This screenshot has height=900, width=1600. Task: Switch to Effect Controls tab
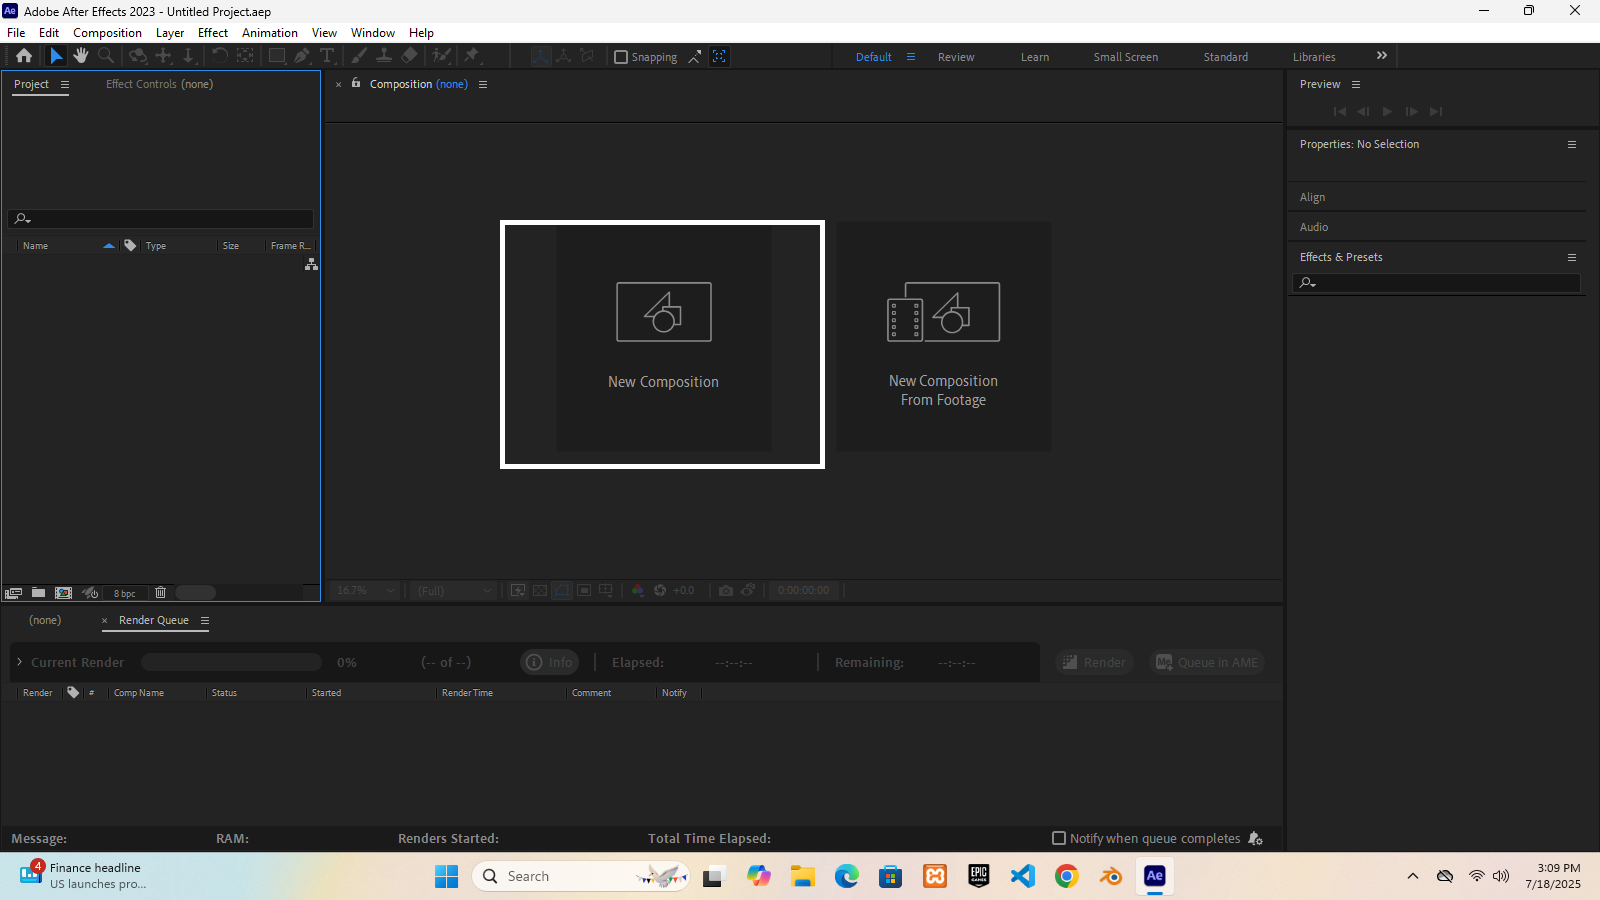tap(159, 84)
